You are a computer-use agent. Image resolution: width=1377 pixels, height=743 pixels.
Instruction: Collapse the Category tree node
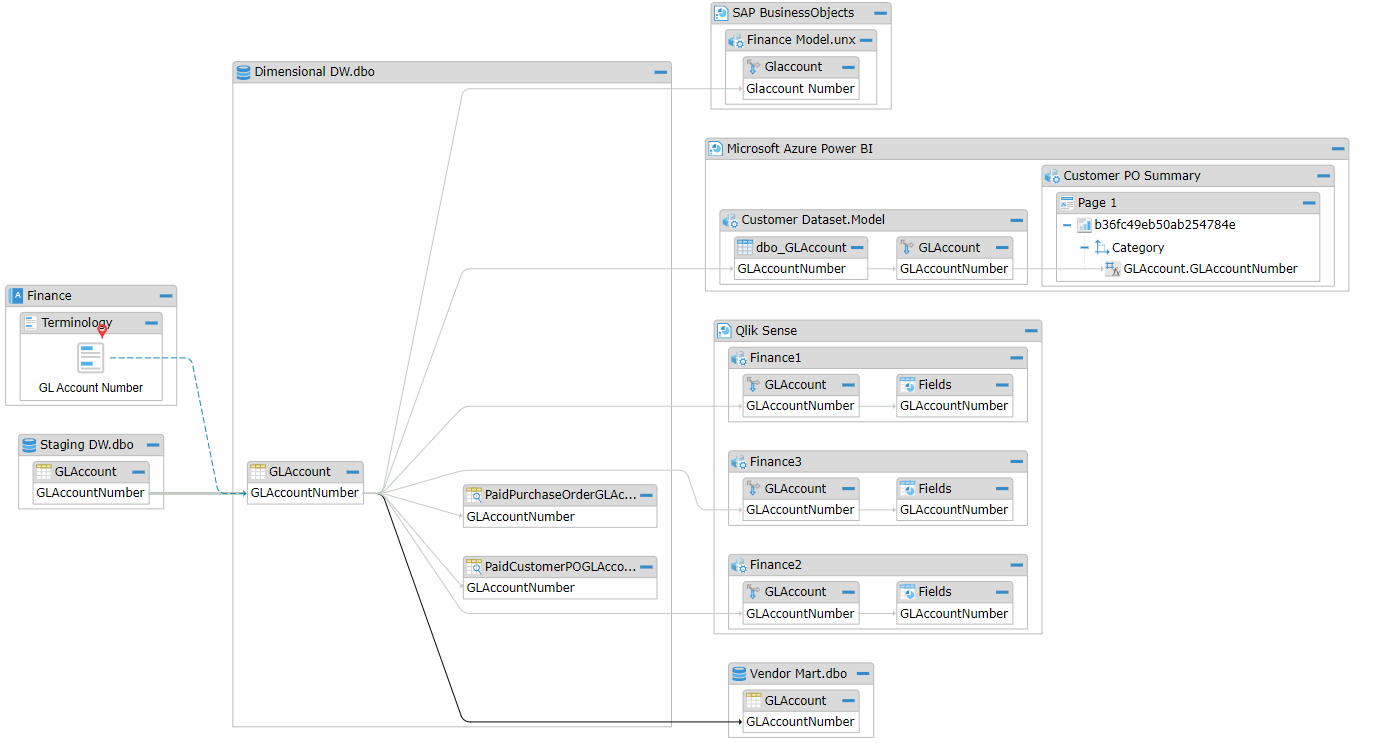[1084, 247]
